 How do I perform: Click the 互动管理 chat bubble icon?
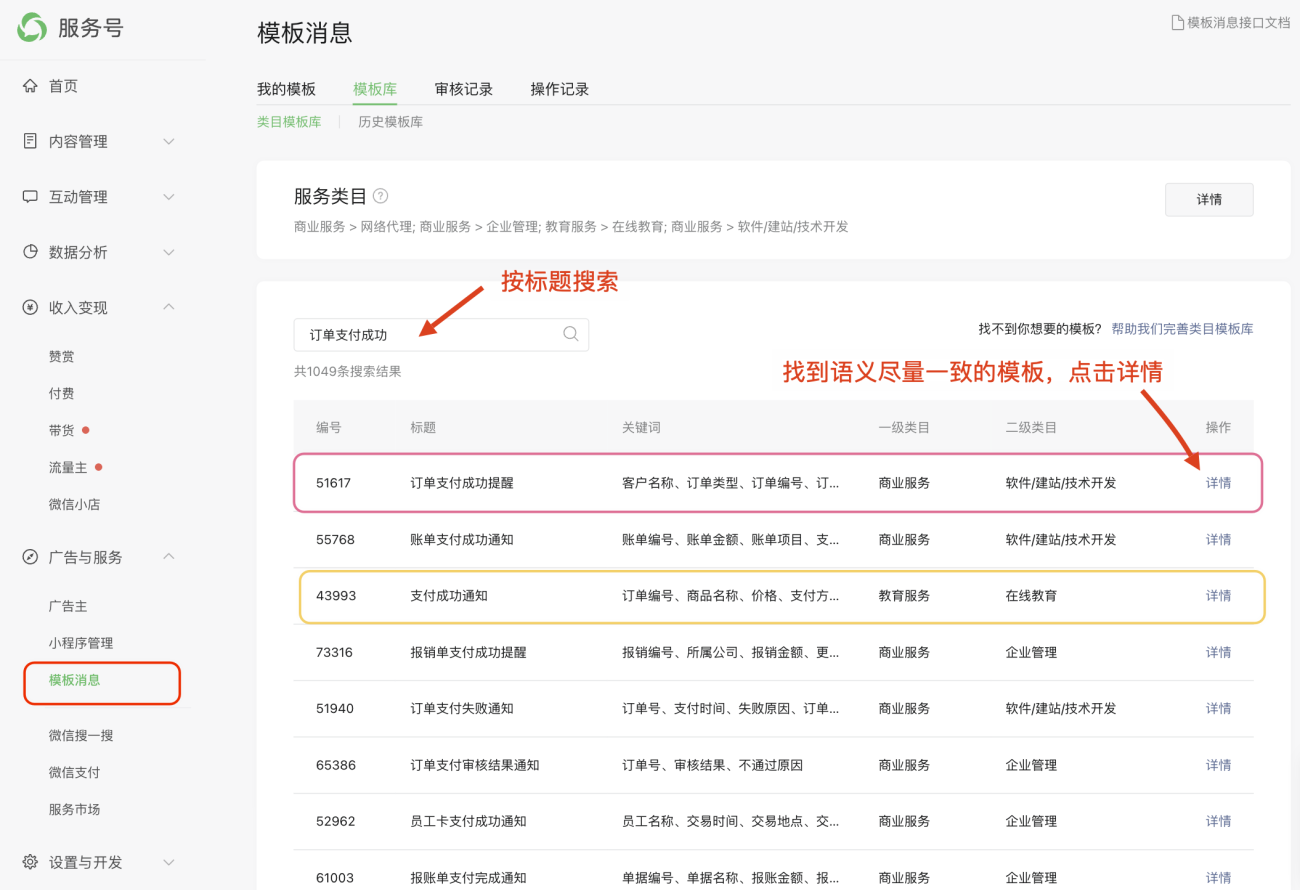[x=31, y=196]
